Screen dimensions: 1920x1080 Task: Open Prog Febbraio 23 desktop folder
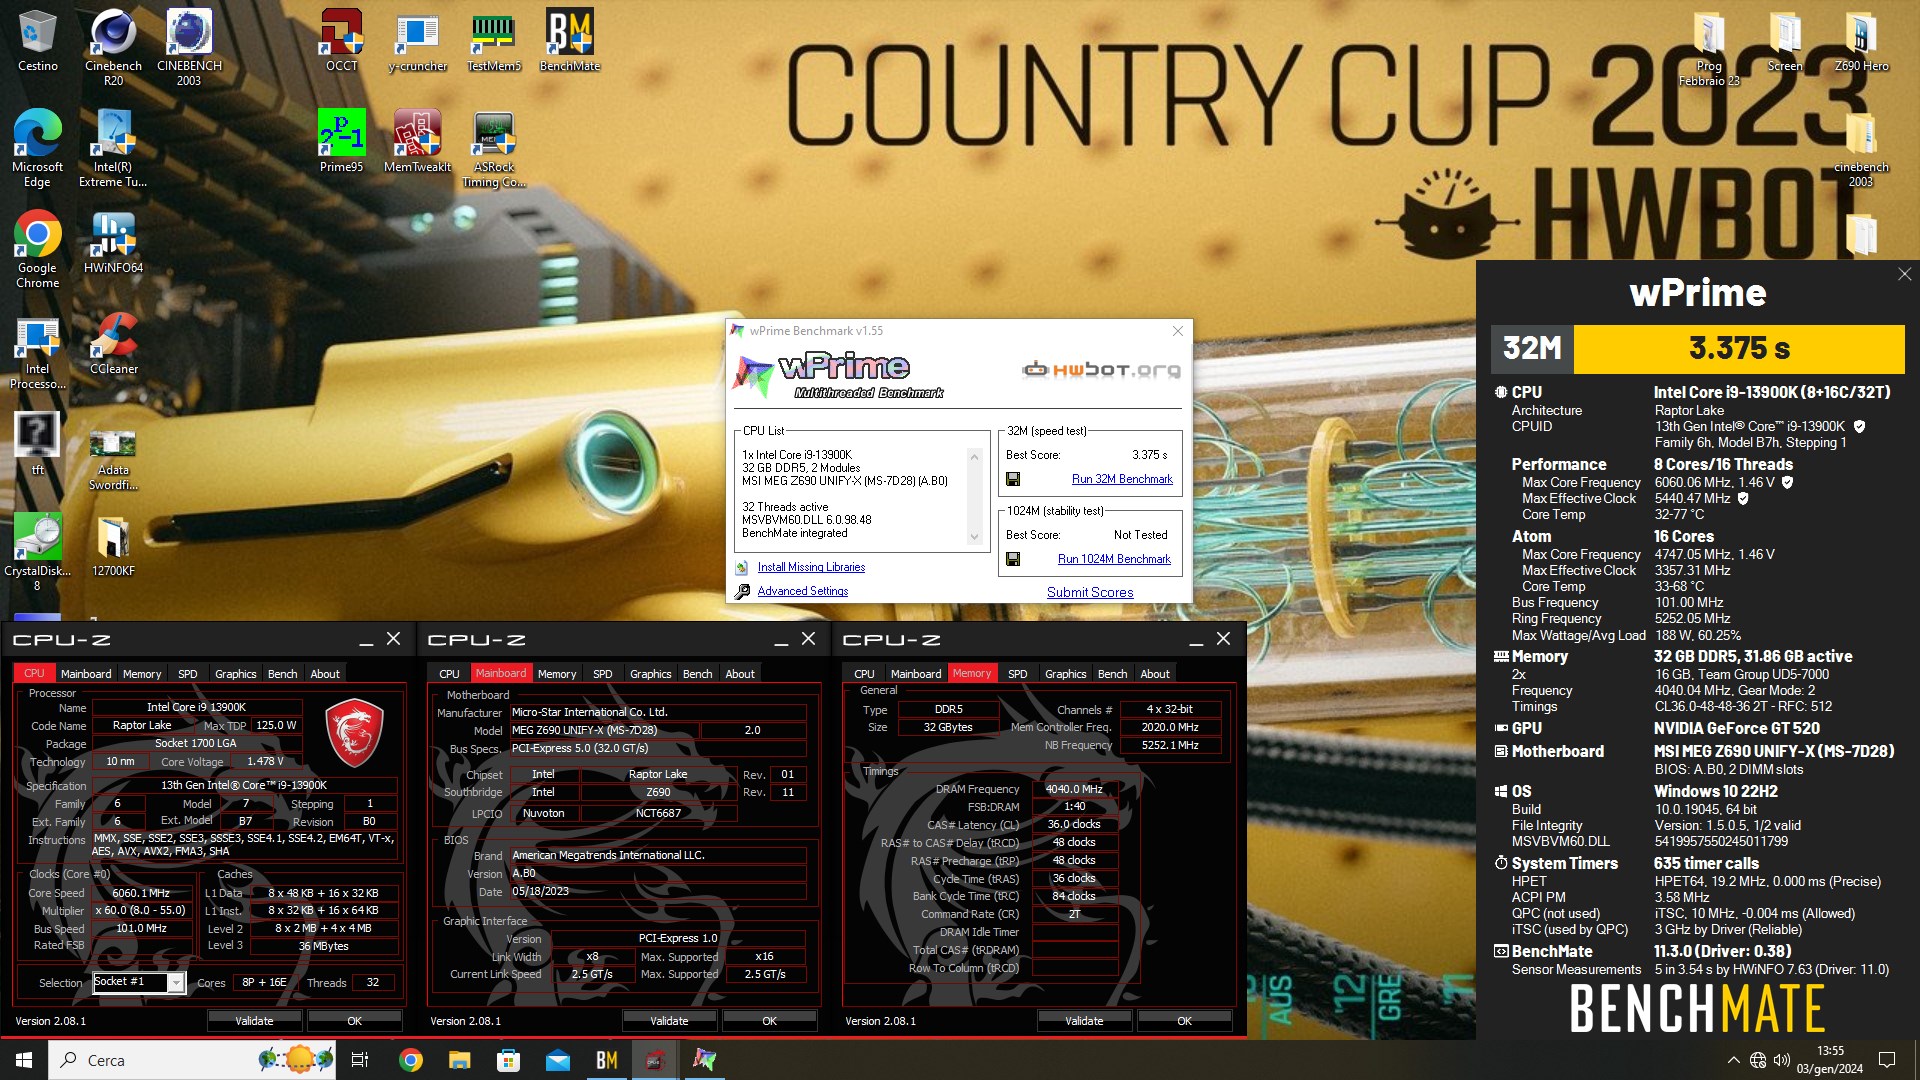1709,47
